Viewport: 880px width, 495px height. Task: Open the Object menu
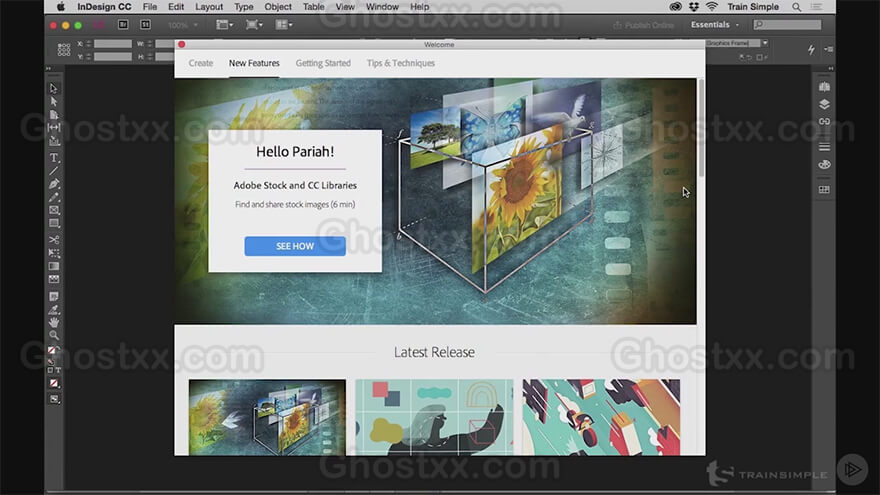[278, 7]
